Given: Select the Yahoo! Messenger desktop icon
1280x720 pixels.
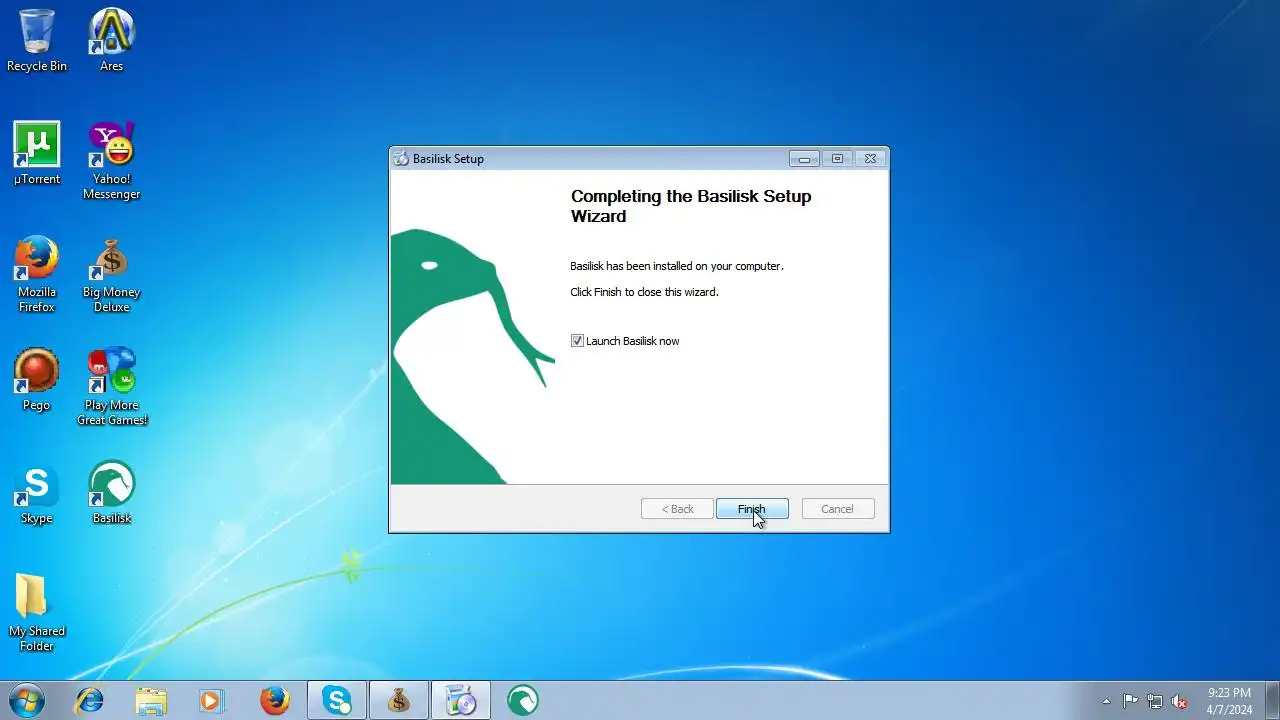Looking at the screenshot, I should pyautogui.click(x=111, y=161).
